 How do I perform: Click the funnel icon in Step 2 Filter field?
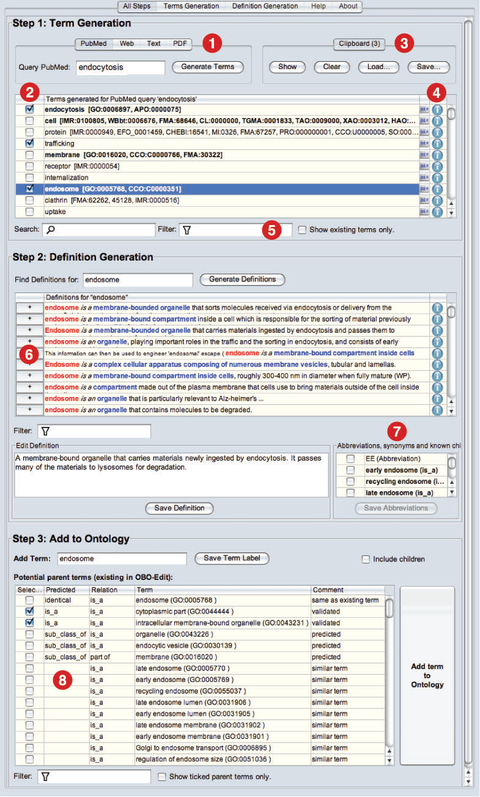pos(45,432)
